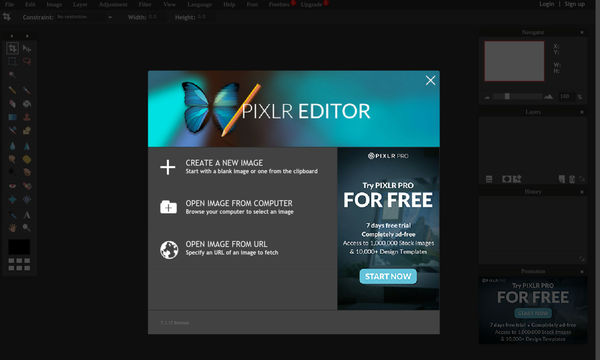Select the Crop tool in the toolbox
600x360 pixels.
click(12, 48)
